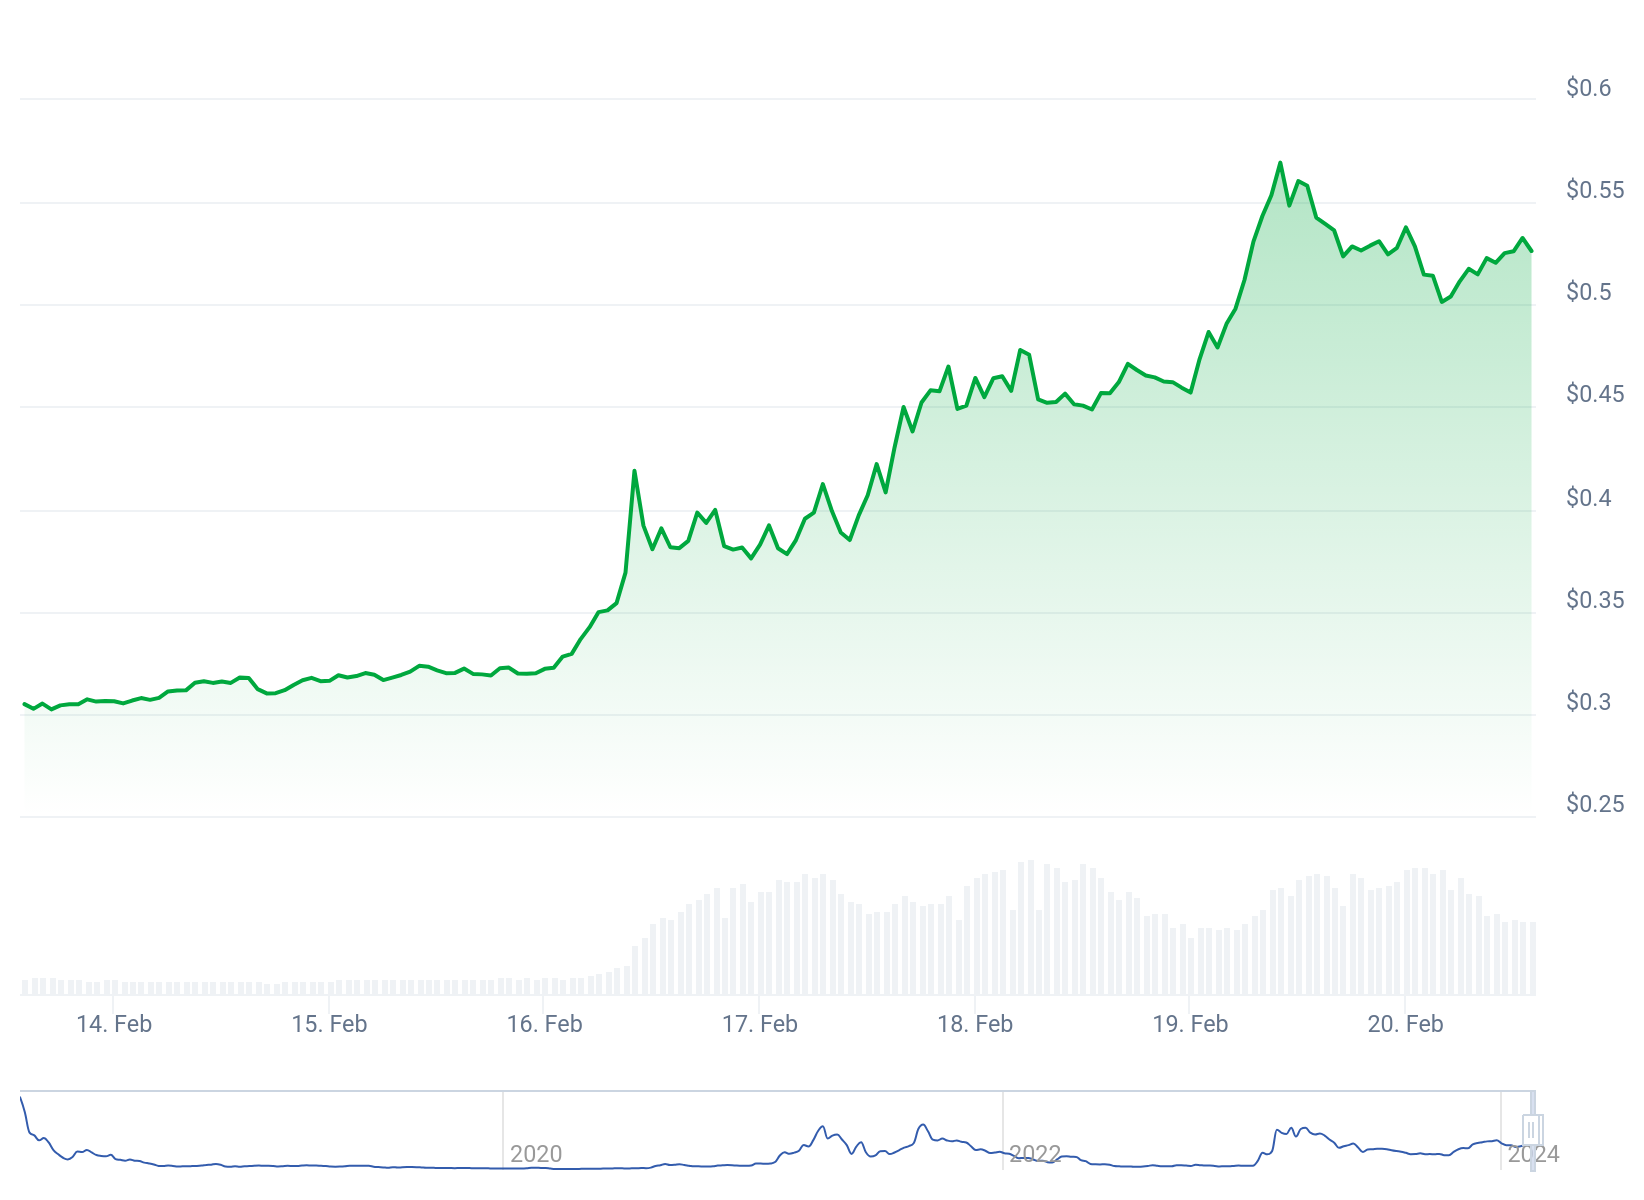Image resolution: width=1644 pixels, height=1200 pixels.
Task: Click the 17. Feb date label
Action: [x=760, y=1024]
